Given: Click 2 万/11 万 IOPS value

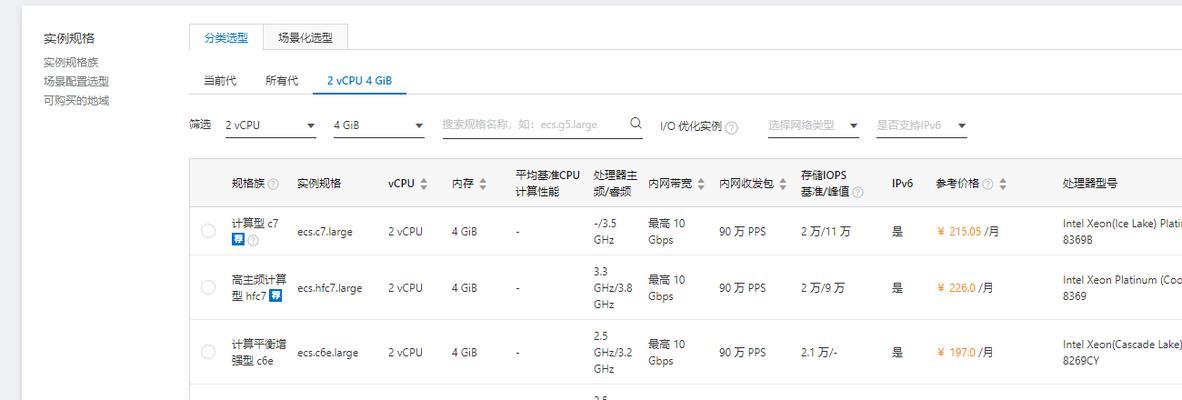Looking at the screenshot, I should (x=825, y=232).
